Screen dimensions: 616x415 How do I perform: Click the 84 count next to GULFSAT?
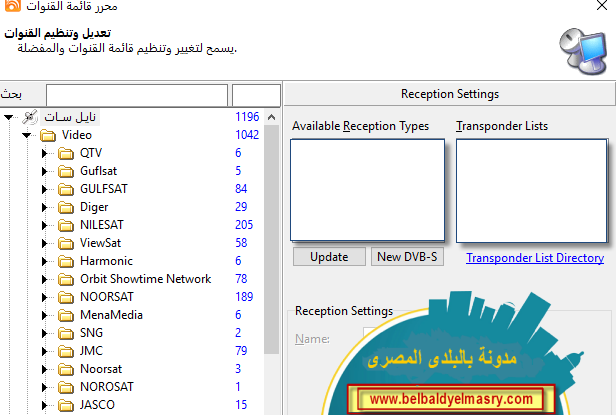click(241, 189)
